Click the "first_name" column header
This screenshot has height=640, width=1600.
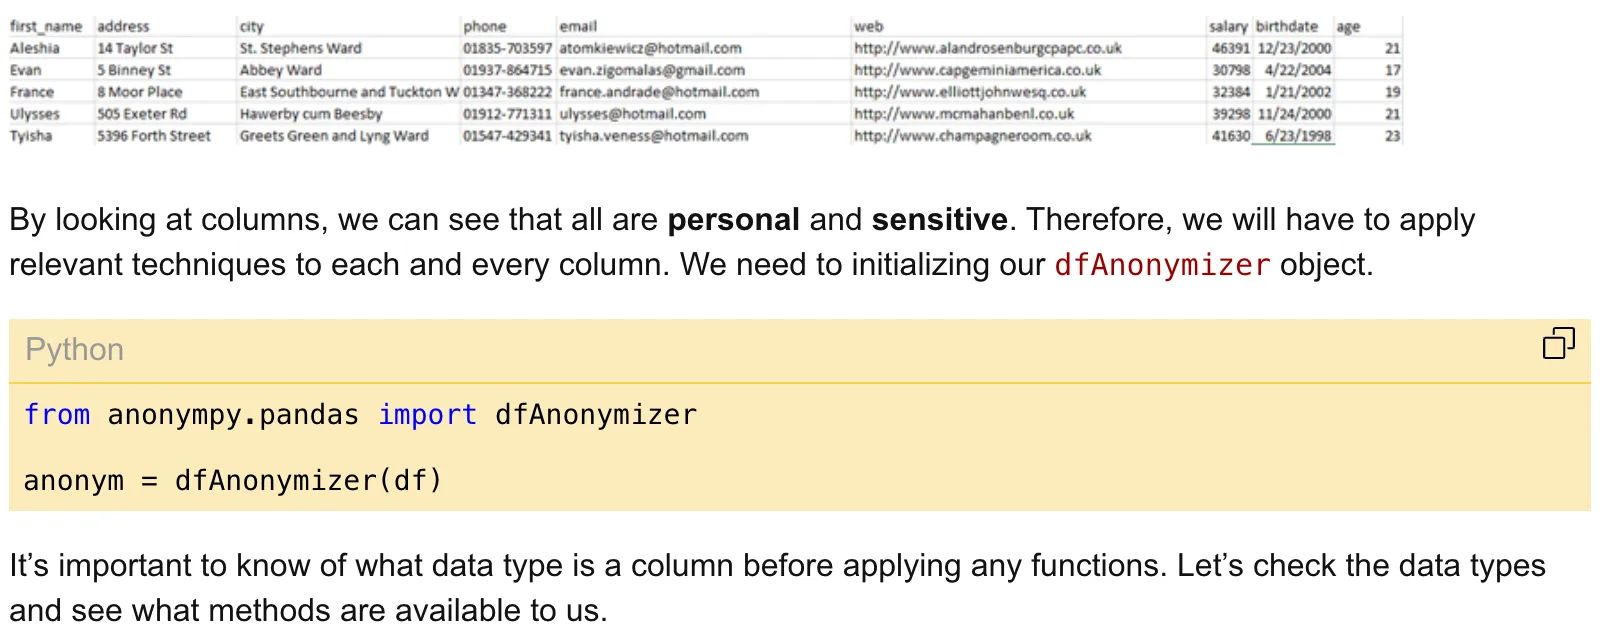click(x=46, y=26)
